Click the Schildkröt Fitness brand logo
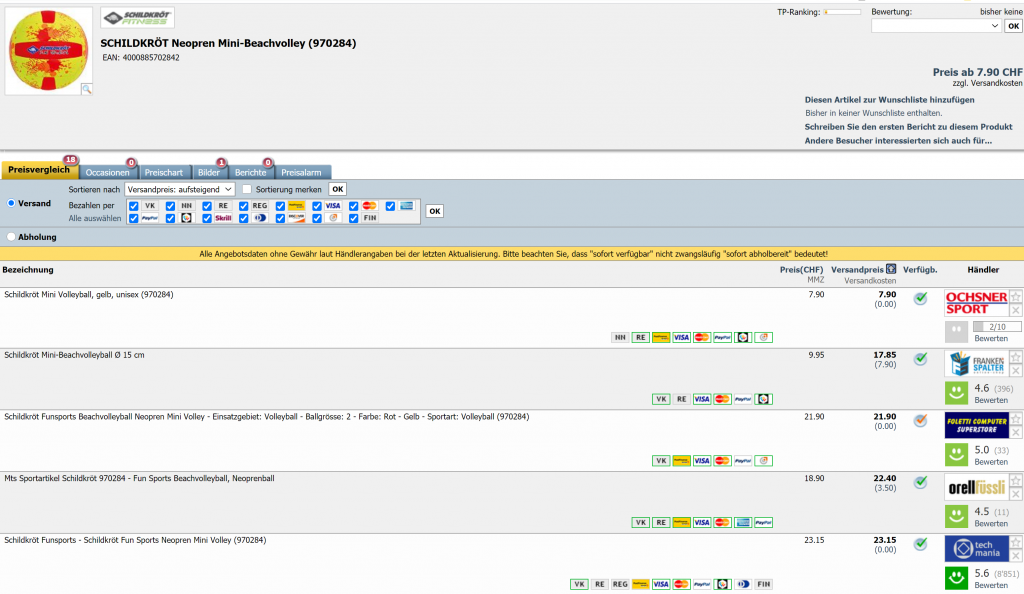1024x594 pixels. pos(137,18)
